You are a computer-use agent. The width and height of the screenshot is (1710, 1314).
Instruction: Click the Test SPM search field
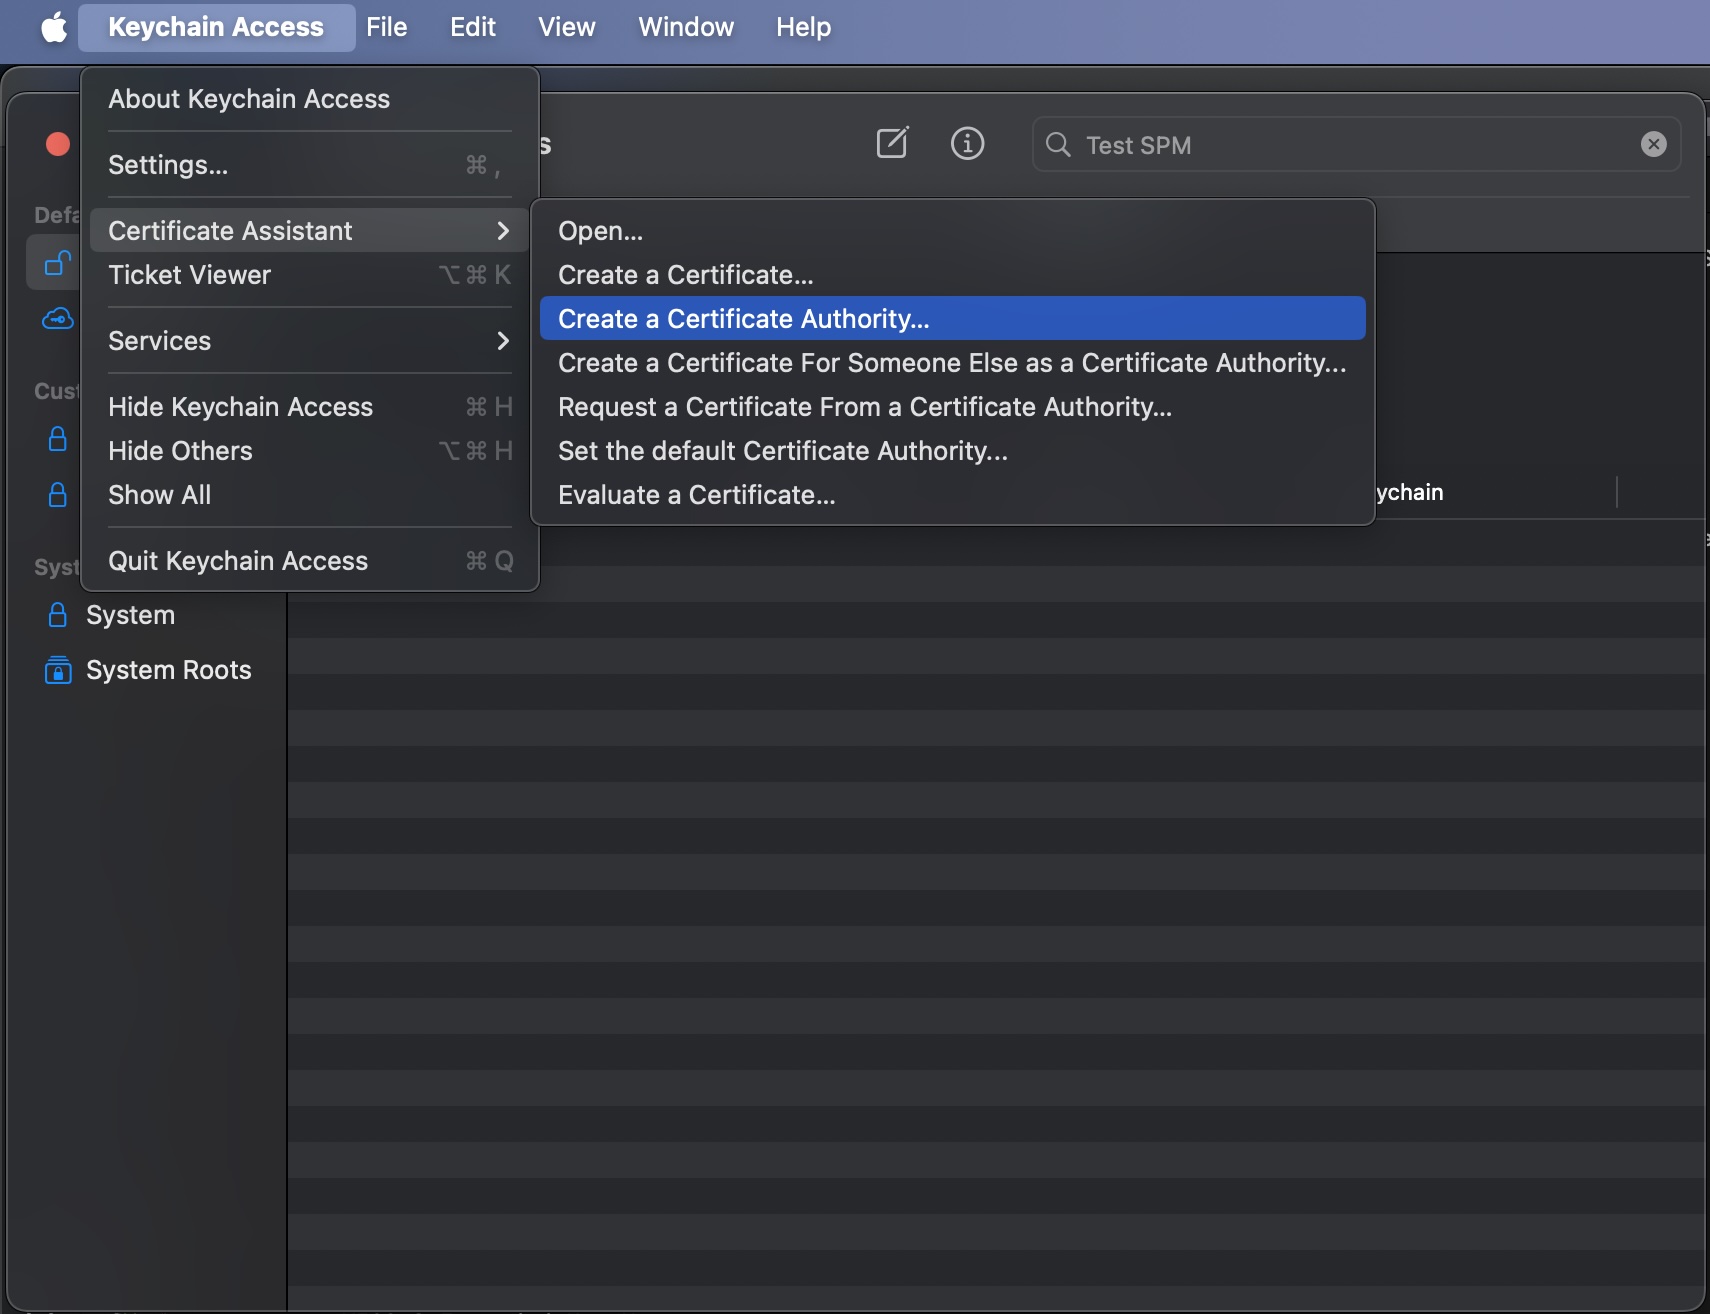coord(1356,145)
